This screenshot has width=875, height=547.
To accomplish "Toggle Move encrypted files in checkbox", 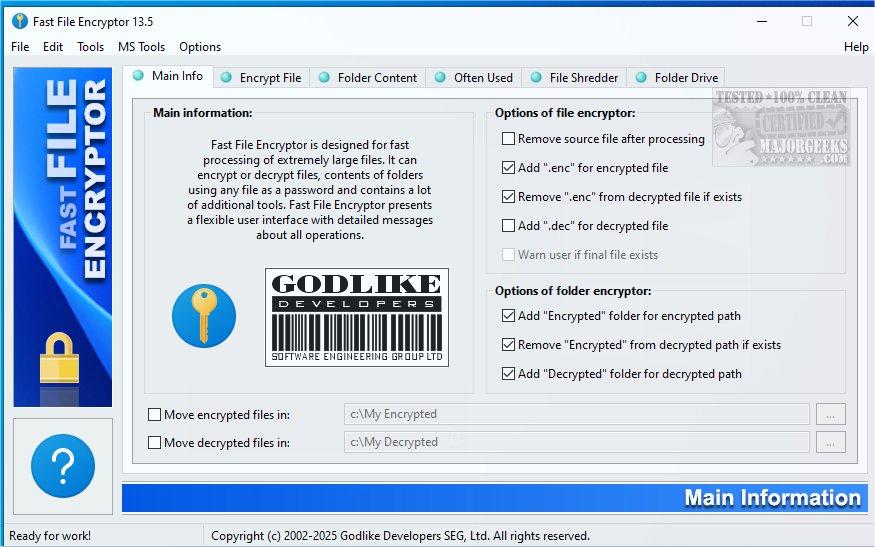I will 154,414.
